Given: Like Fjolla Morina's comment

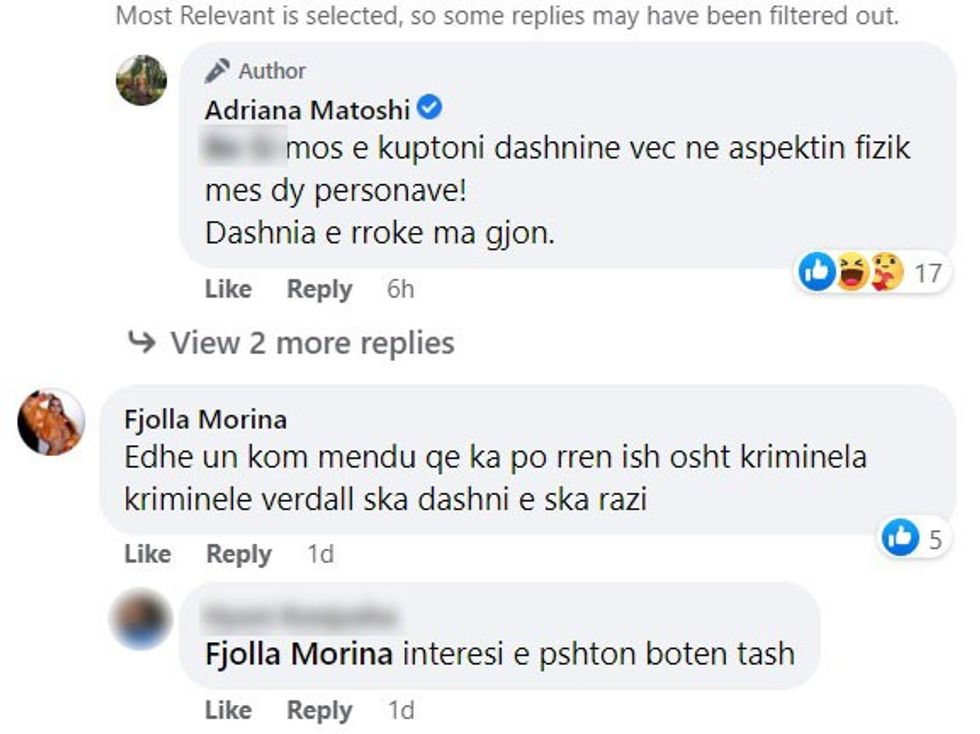Looking at the screenshot, I should click(x=148, y=553).
